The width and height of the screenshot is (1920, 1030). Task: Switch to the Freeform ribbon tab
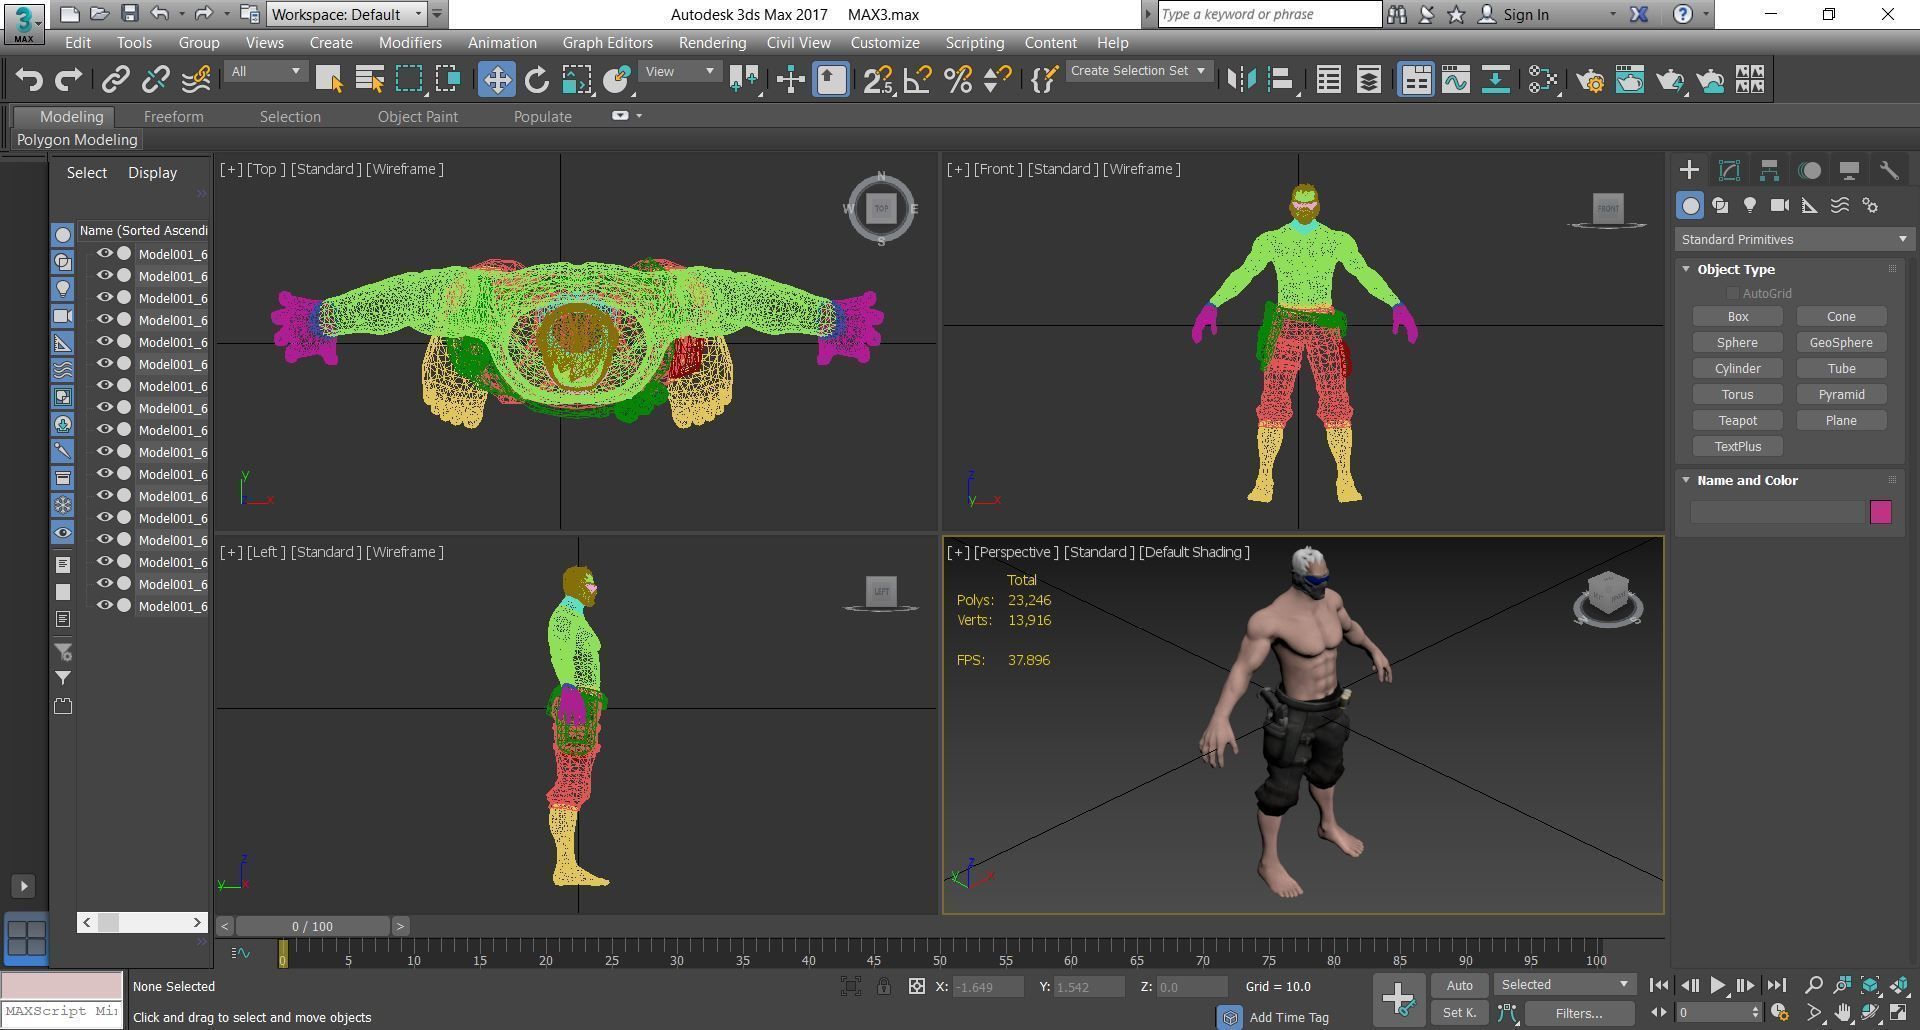173,117
